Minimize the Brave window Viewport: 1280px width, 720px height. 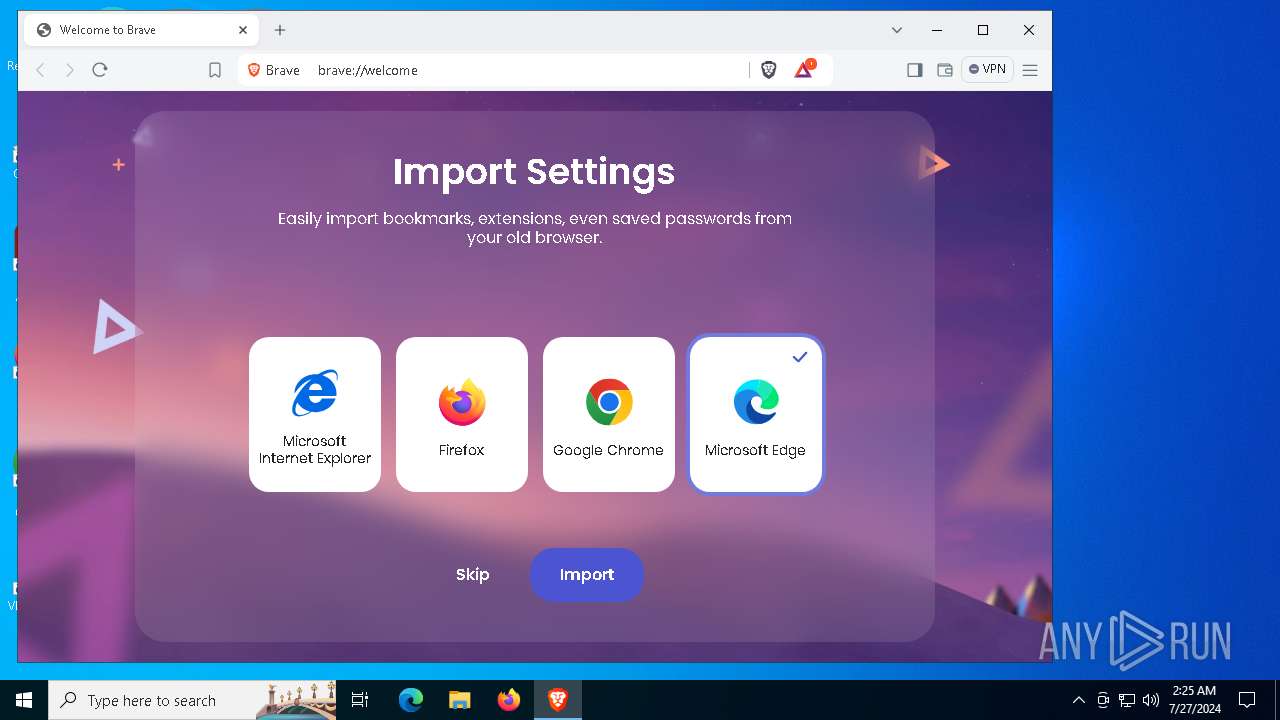pyautogui.click(x=937, y=30)
